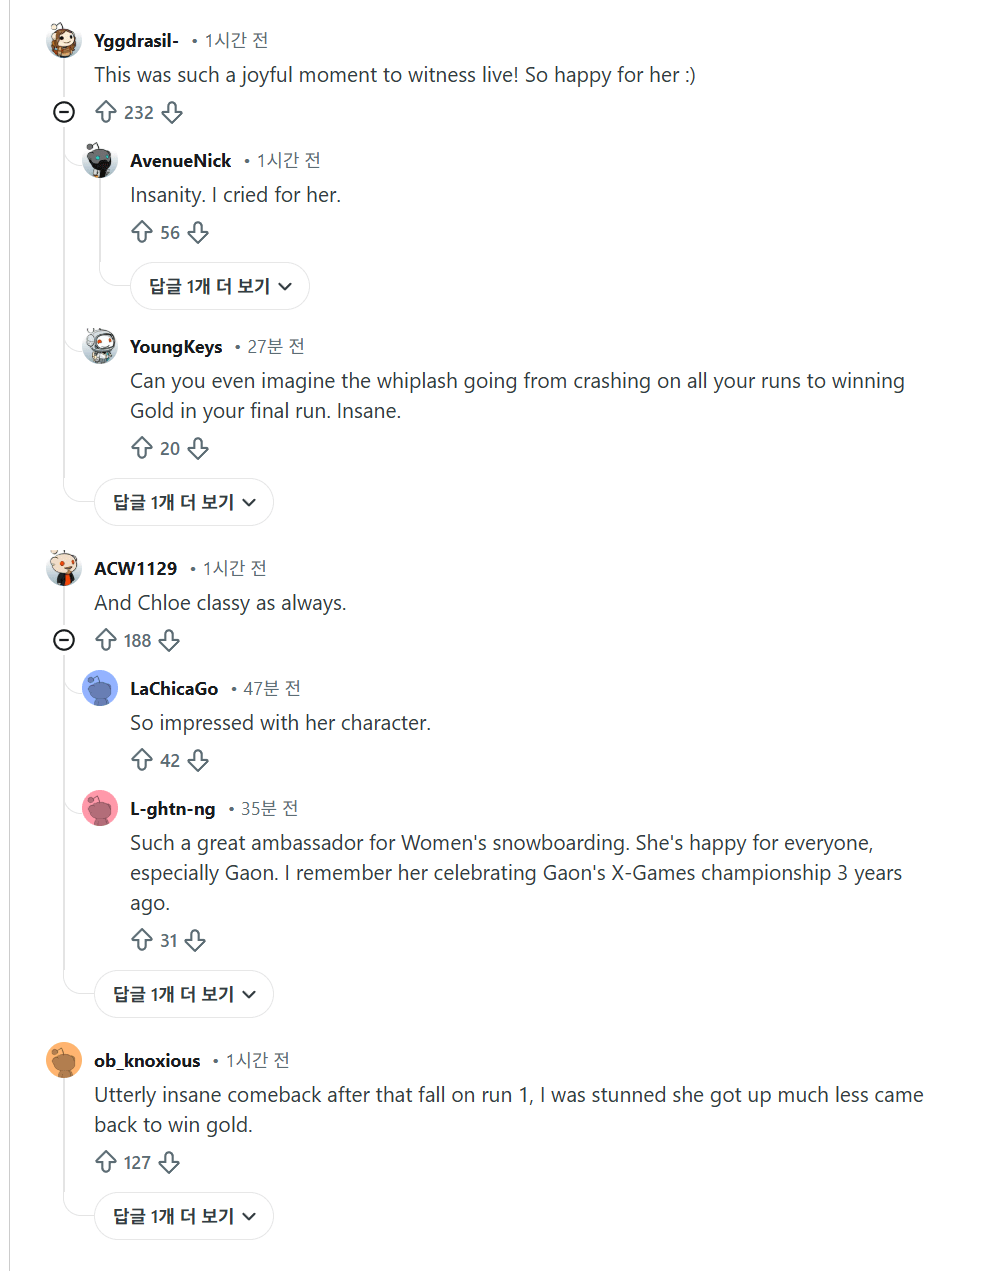
Task: Show more replies under ob_knoxious's comment
Action: [x=183, y=1215]
